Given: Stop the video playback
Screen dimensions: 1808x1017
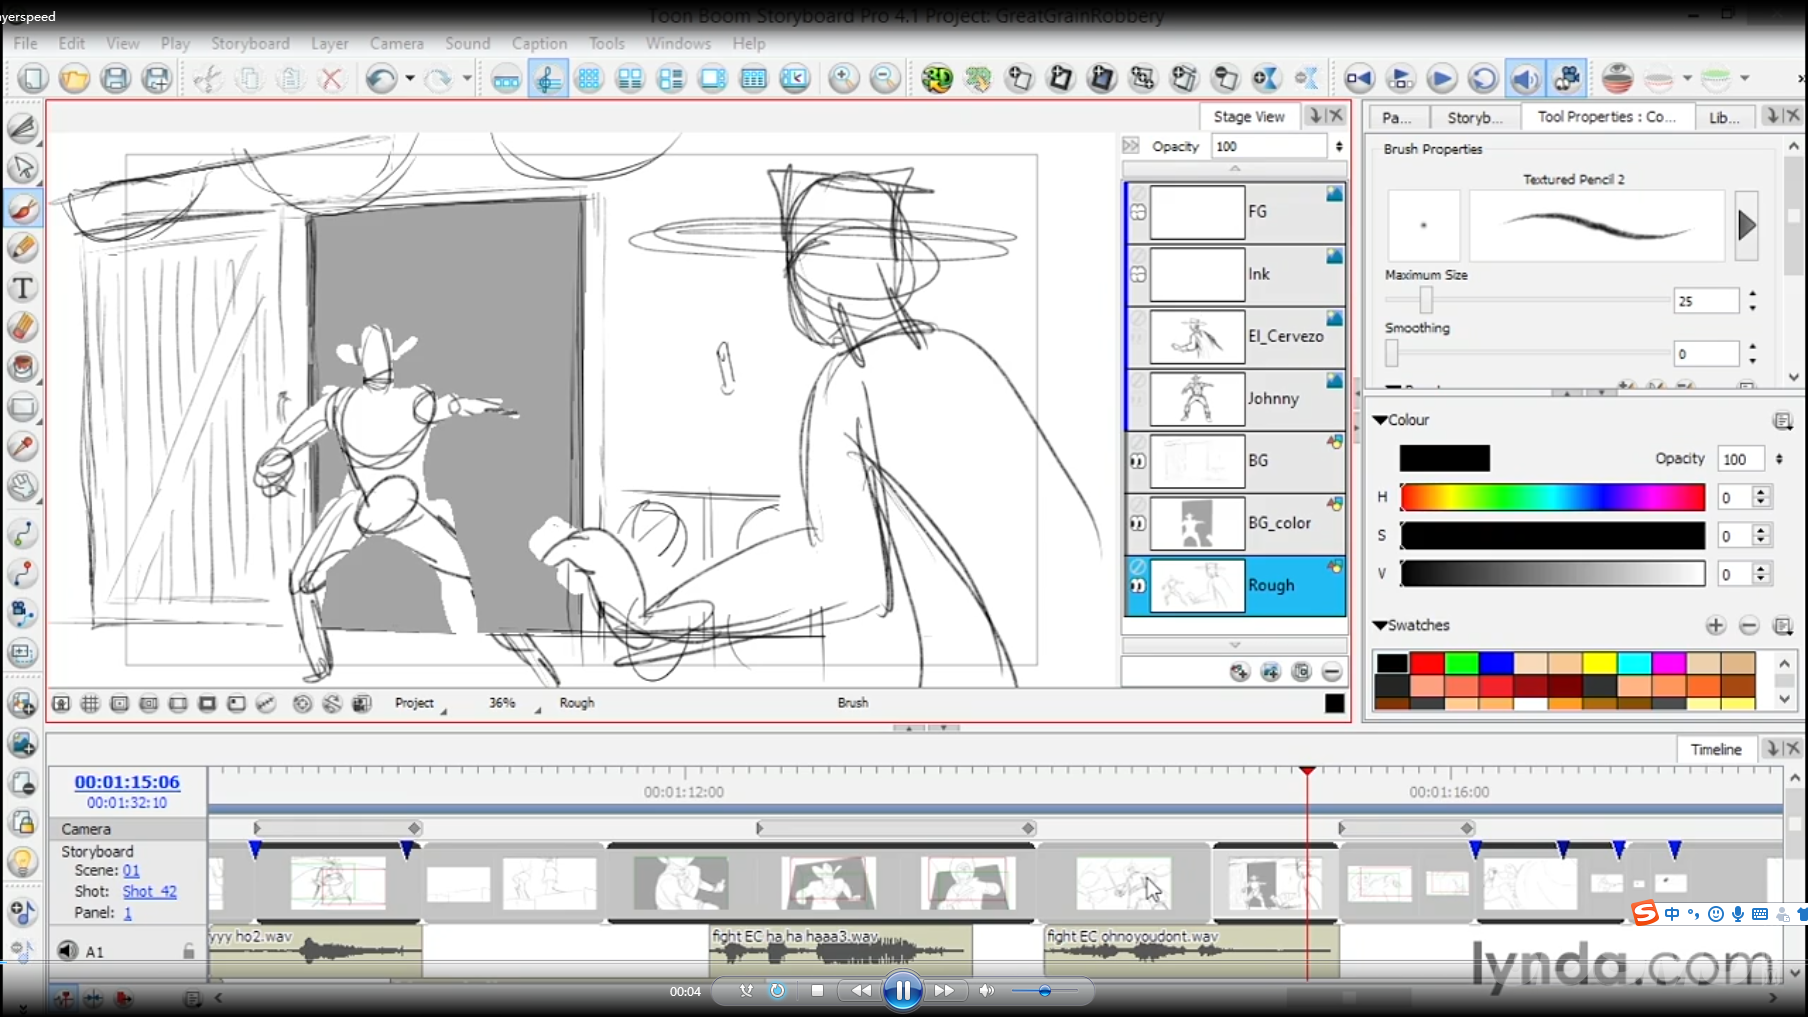Looking at the screenshot, I should 817,991.
